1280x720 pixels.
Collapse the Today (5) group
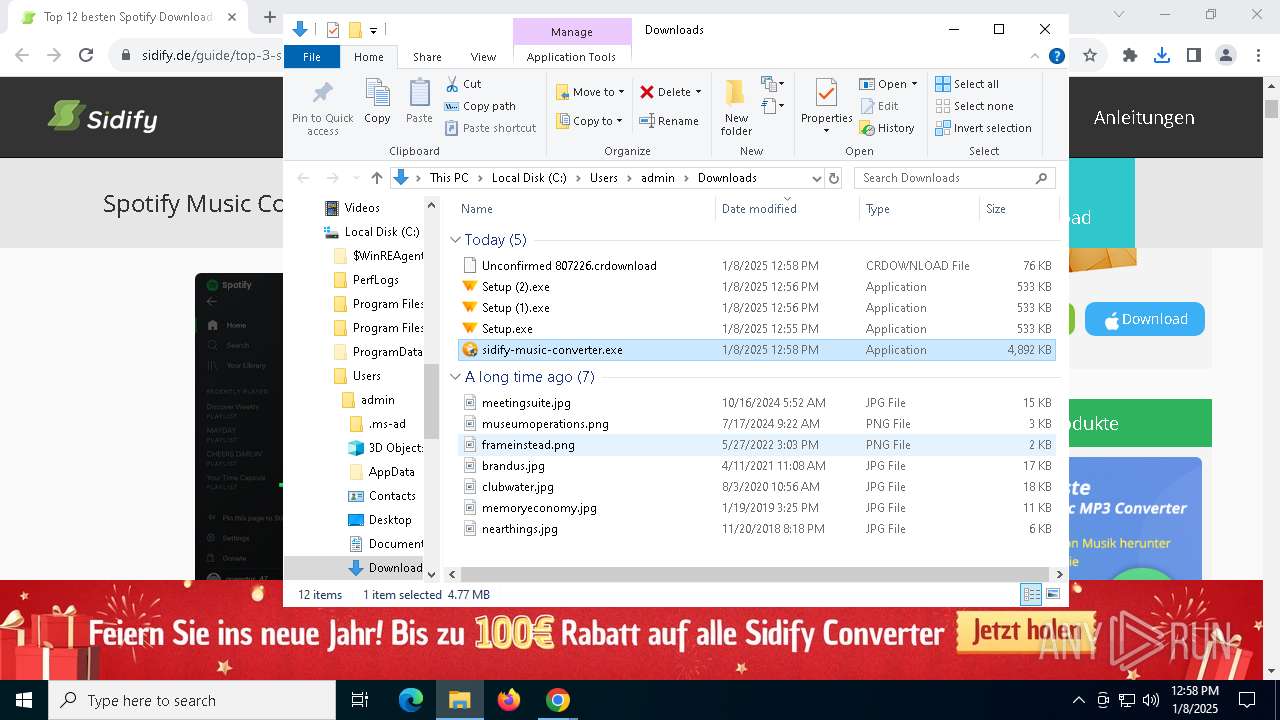[x=455, y=240]
